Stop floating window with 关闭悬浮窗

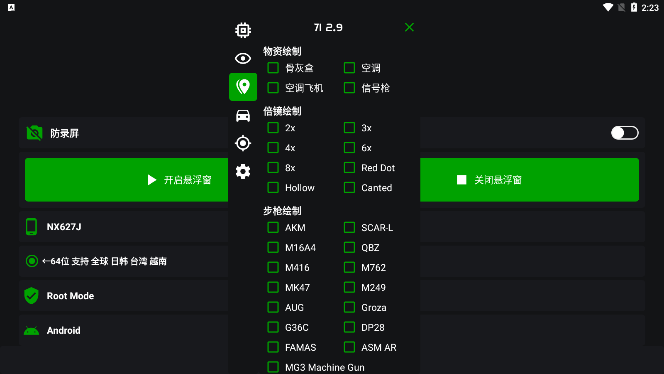(529, 180)
